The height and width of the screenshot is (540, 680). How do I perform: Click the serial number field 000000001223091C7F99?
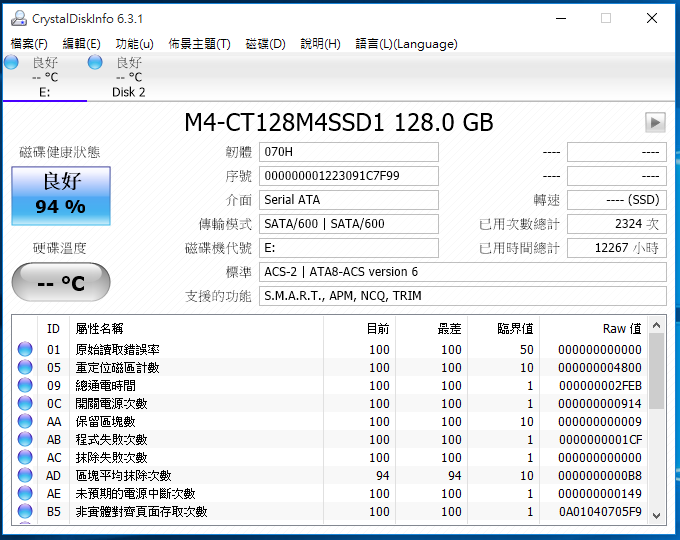(349, 176)
